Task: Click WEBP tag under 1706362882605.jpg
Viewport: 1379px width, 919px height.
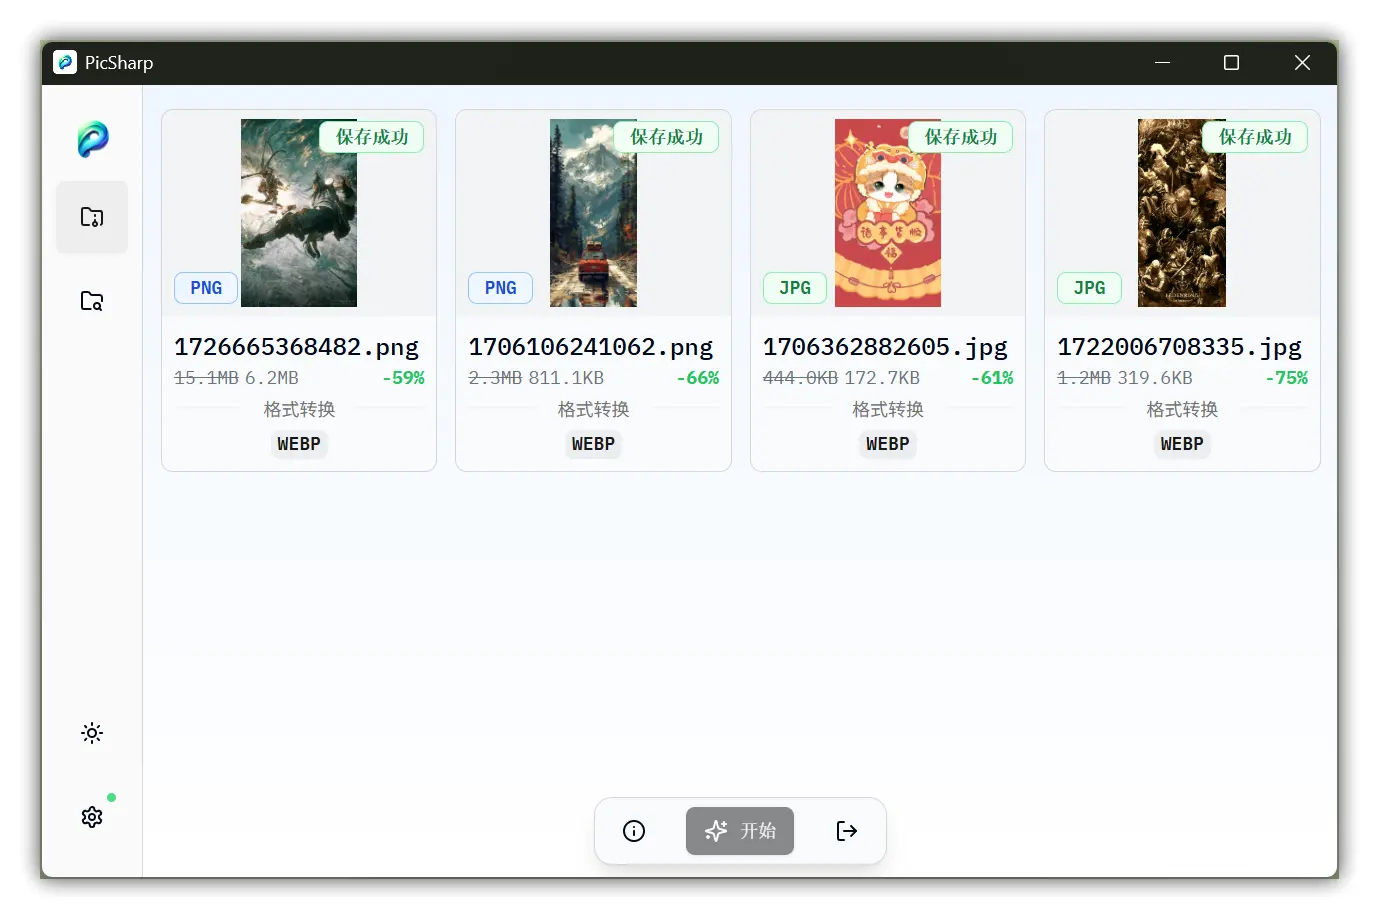Action: tap(888, 444)
